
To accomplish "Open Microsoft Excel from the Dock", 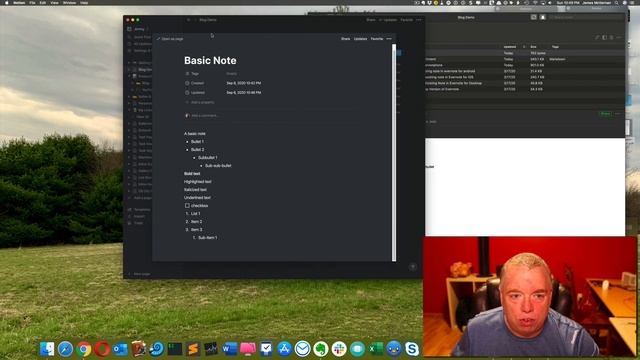I will (376, 349).
